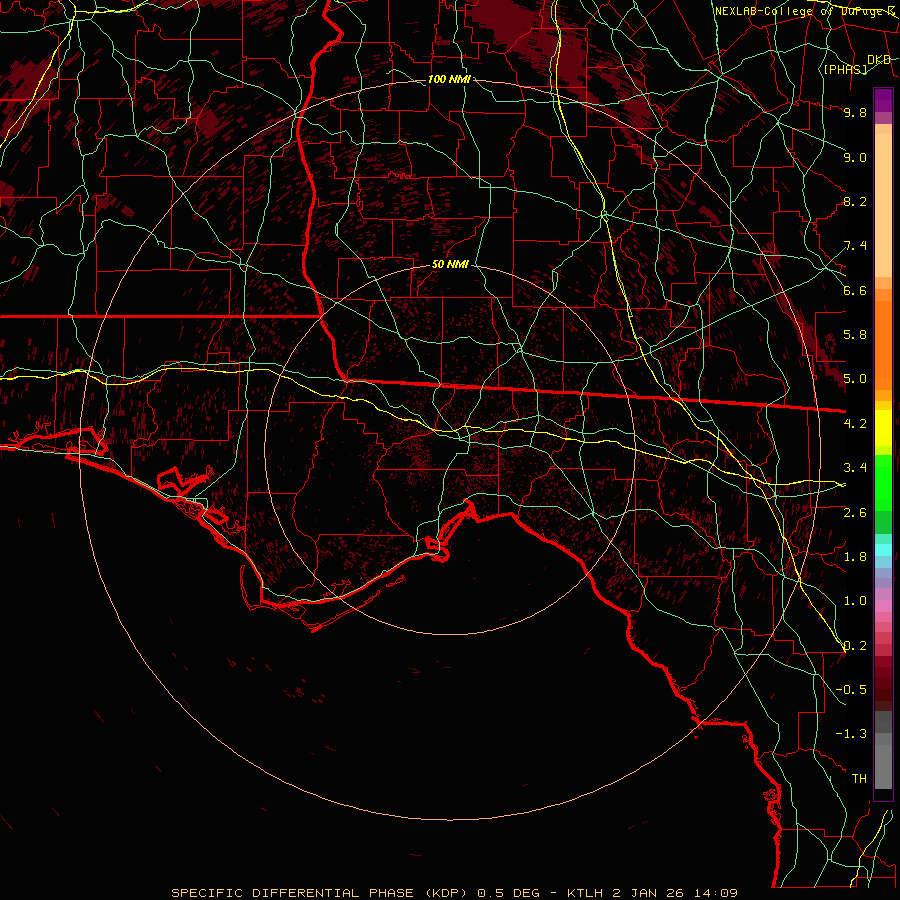This screenshot has height=900, width=900.
Task: Click the 100 NMI range ring label
Action: pos(449,79)
